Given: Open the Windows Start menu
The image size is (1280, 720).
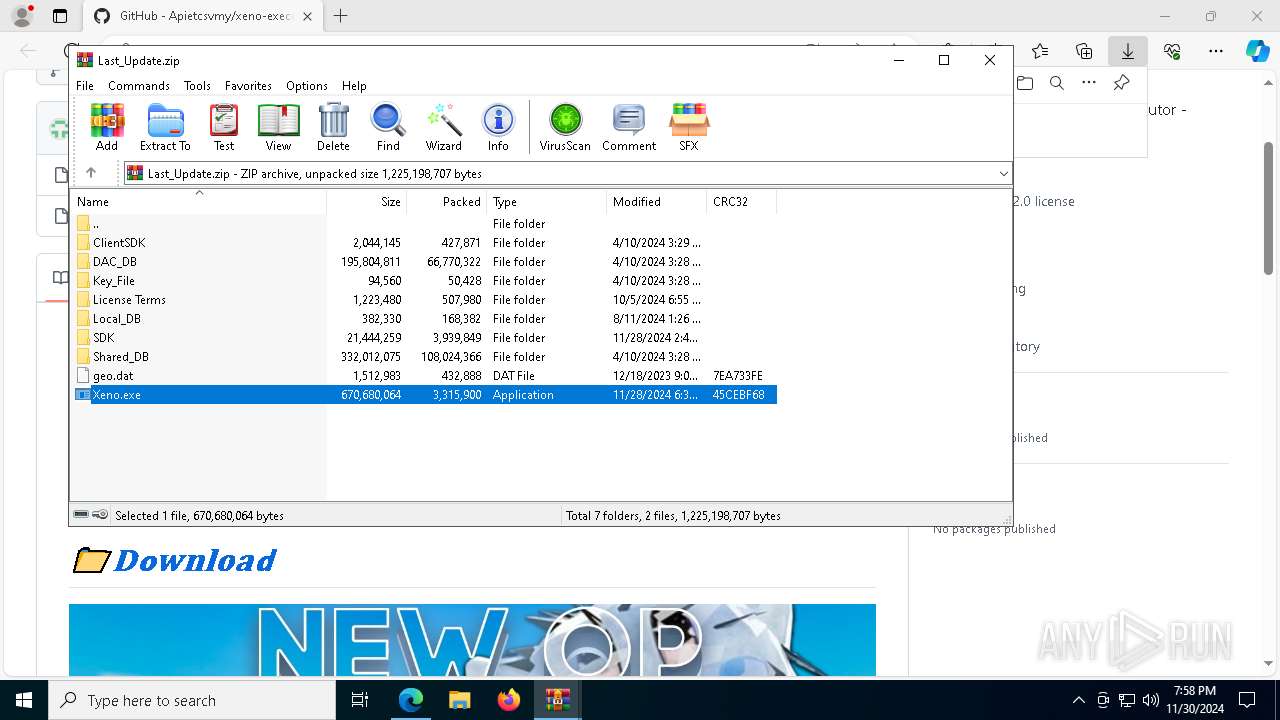Looking at the screenshot, I should [x=24, y=700].
